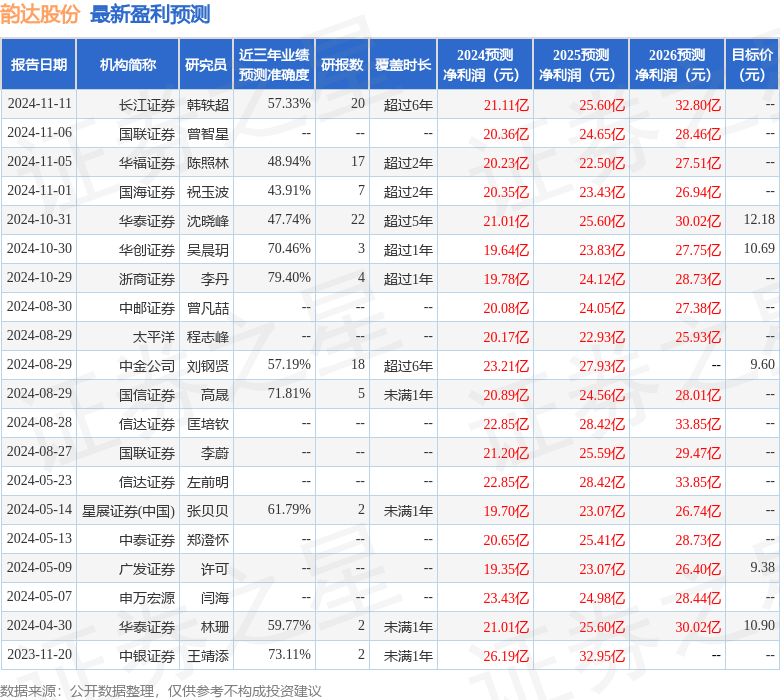Click 中泰证券 institution name
The height and width of the screenshot is (700, 780).
coord(147,540)
